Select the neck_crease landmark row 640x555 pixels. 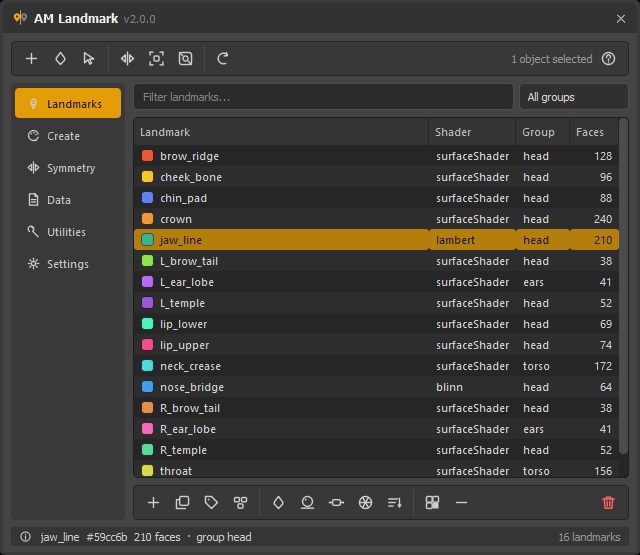[376, 366]
